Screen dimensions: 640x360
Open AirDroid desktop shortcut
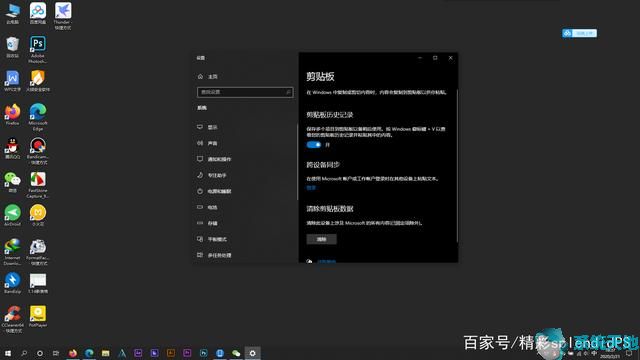pos(13,216)
